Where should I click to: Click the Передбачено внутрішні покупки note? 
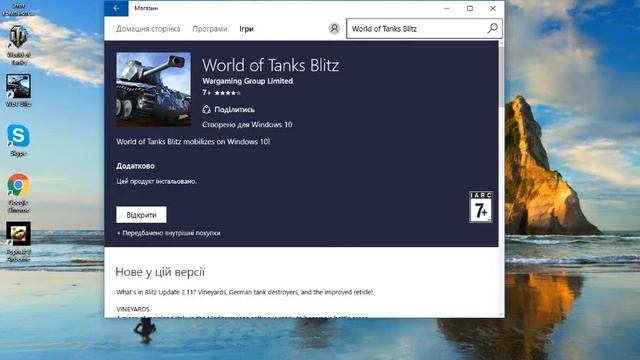click(x=169, y=233)
